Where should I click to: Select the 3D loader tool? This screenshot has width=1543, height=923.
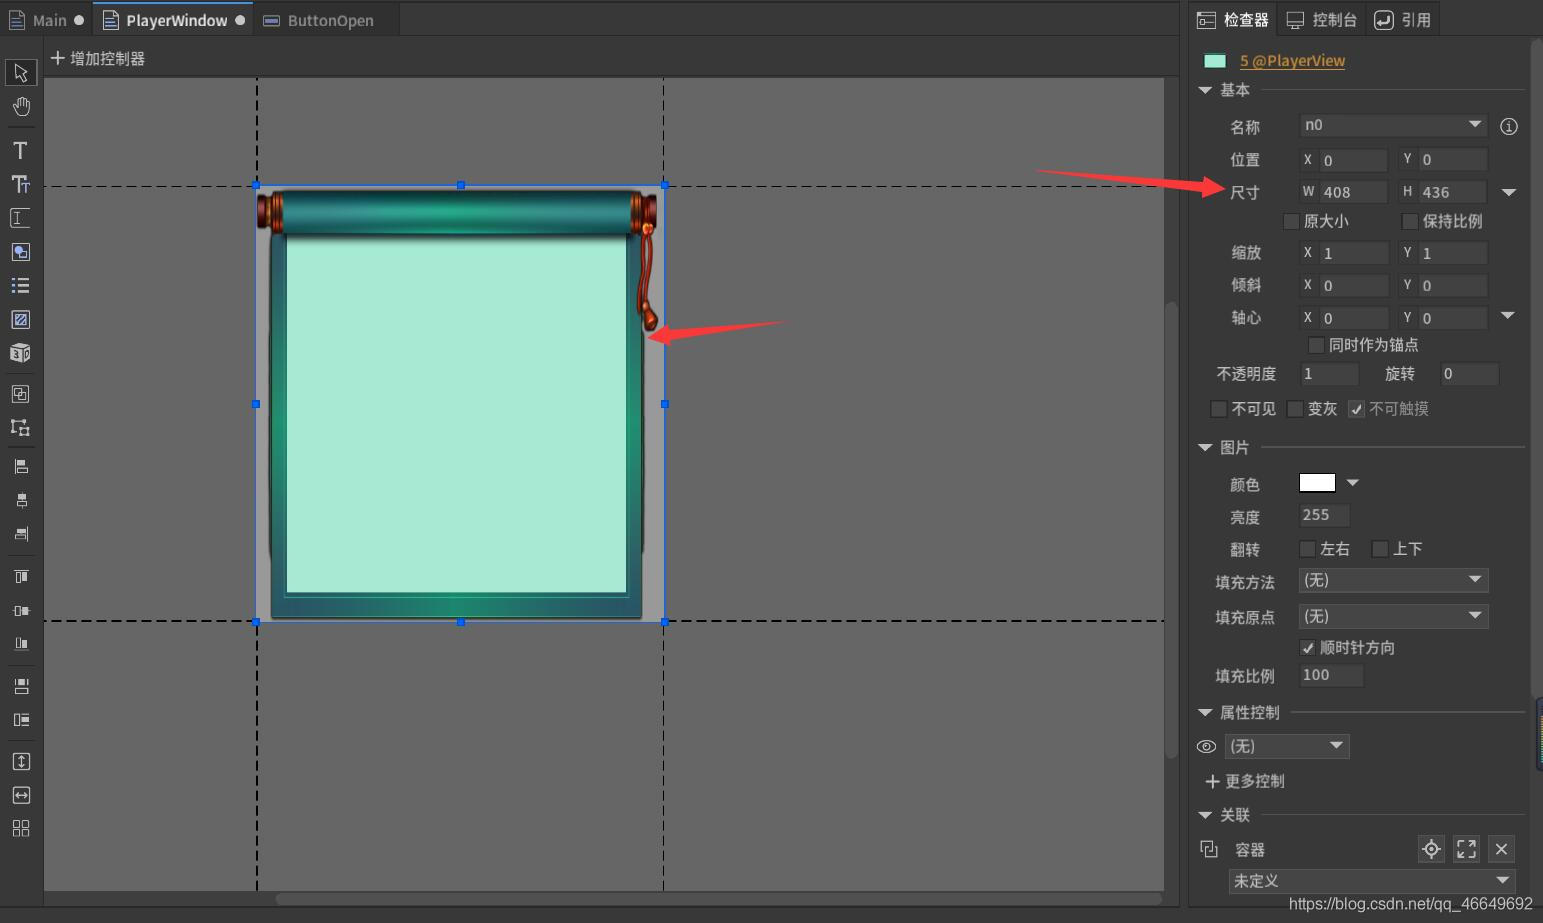(20, 353)
